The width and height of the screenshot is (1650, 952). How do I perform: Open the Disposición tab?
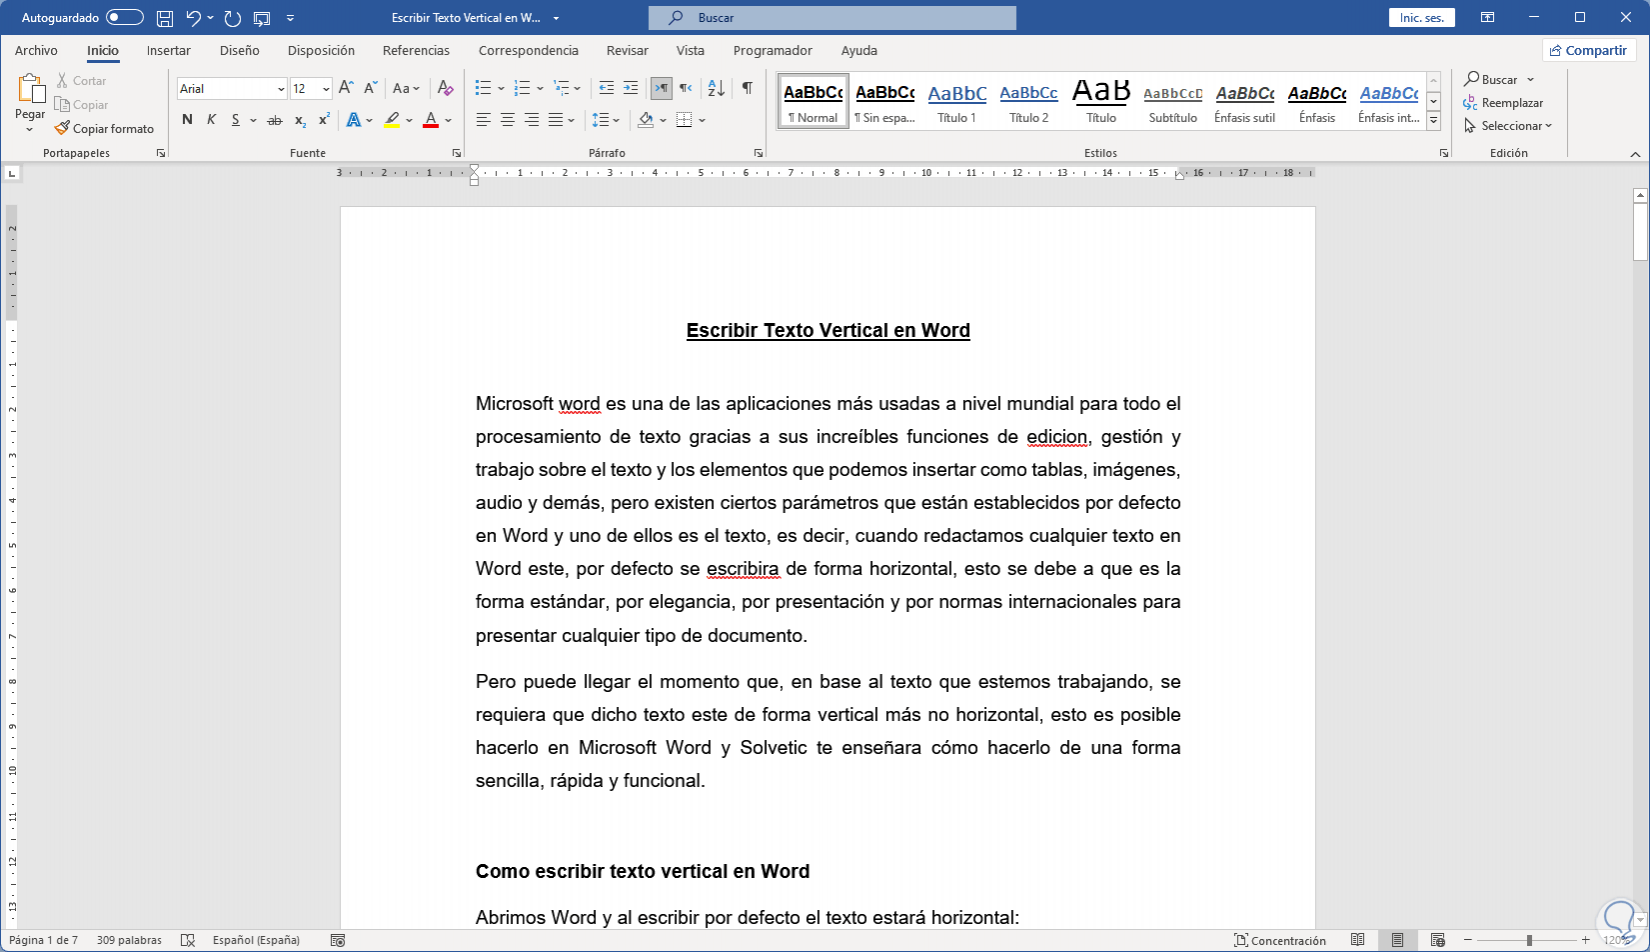(321, 50)
